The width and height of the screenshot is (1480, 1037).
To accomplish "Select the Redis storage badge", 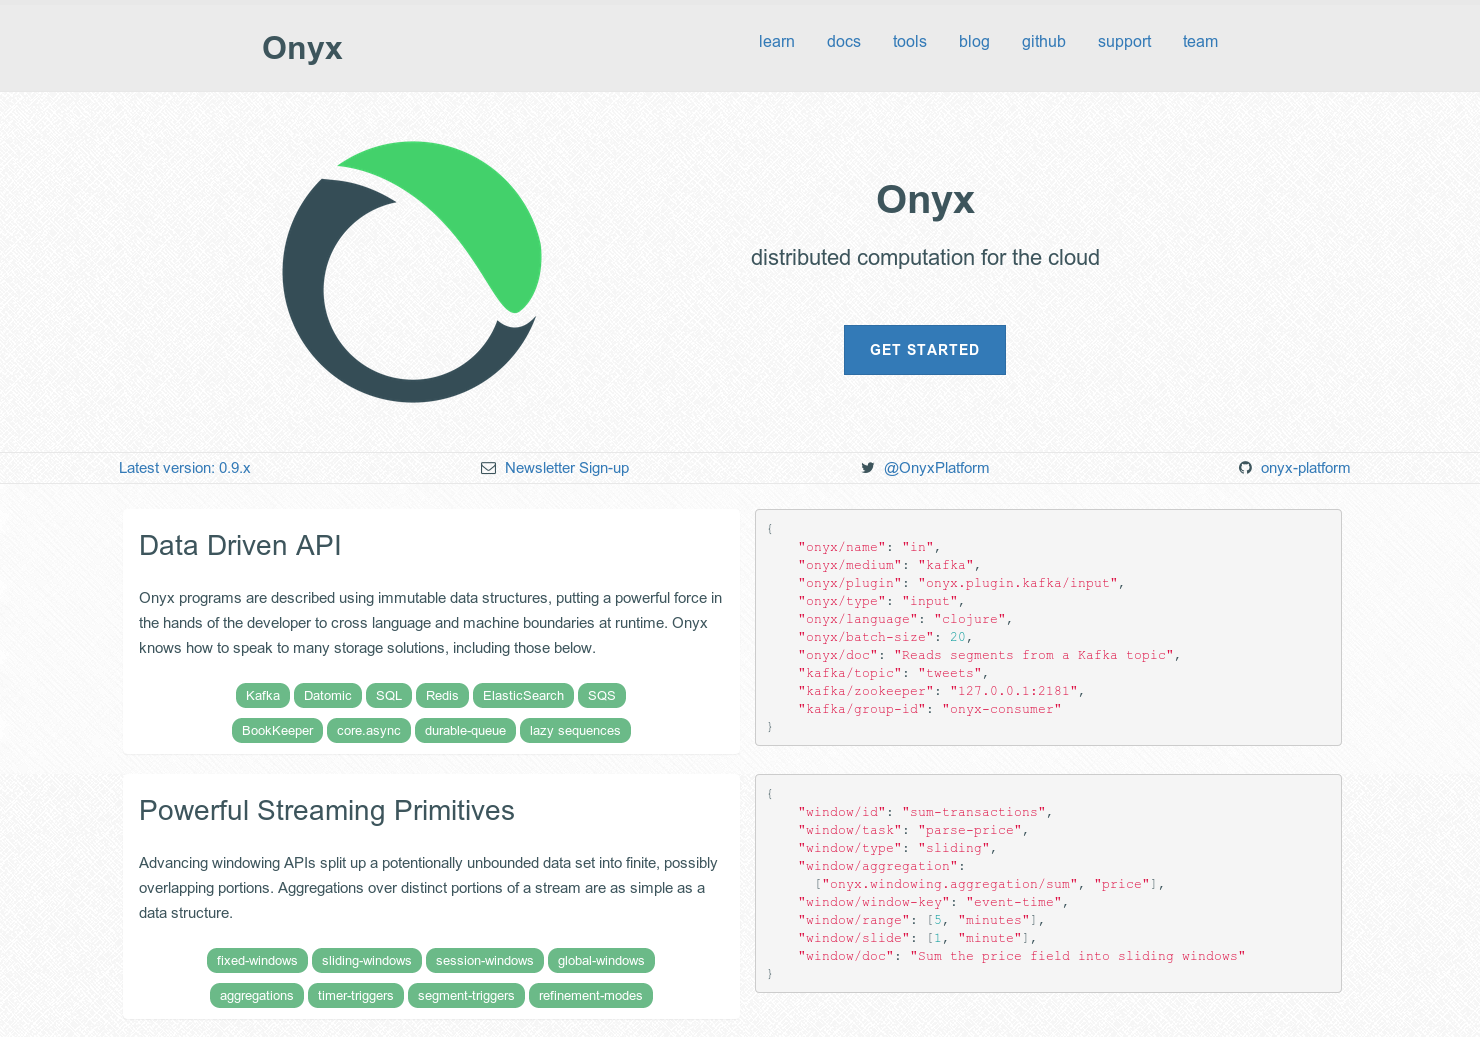I will click(441, 695).
